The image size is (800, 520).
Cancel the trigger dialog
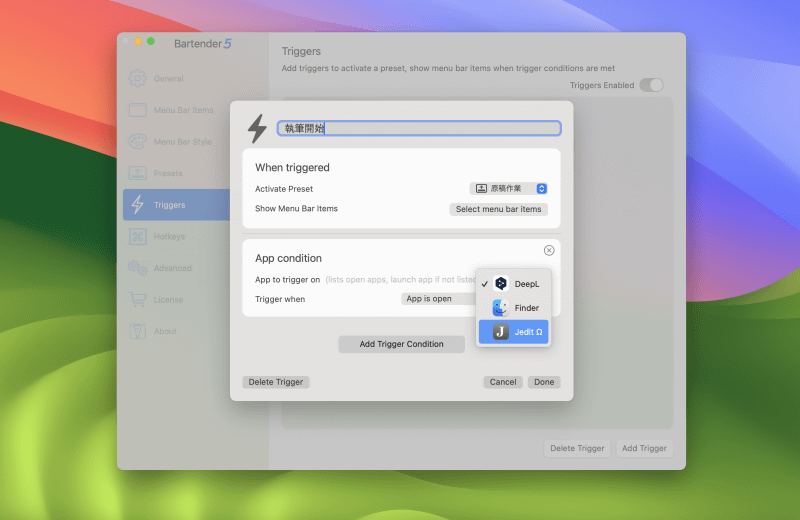(503, 382)
